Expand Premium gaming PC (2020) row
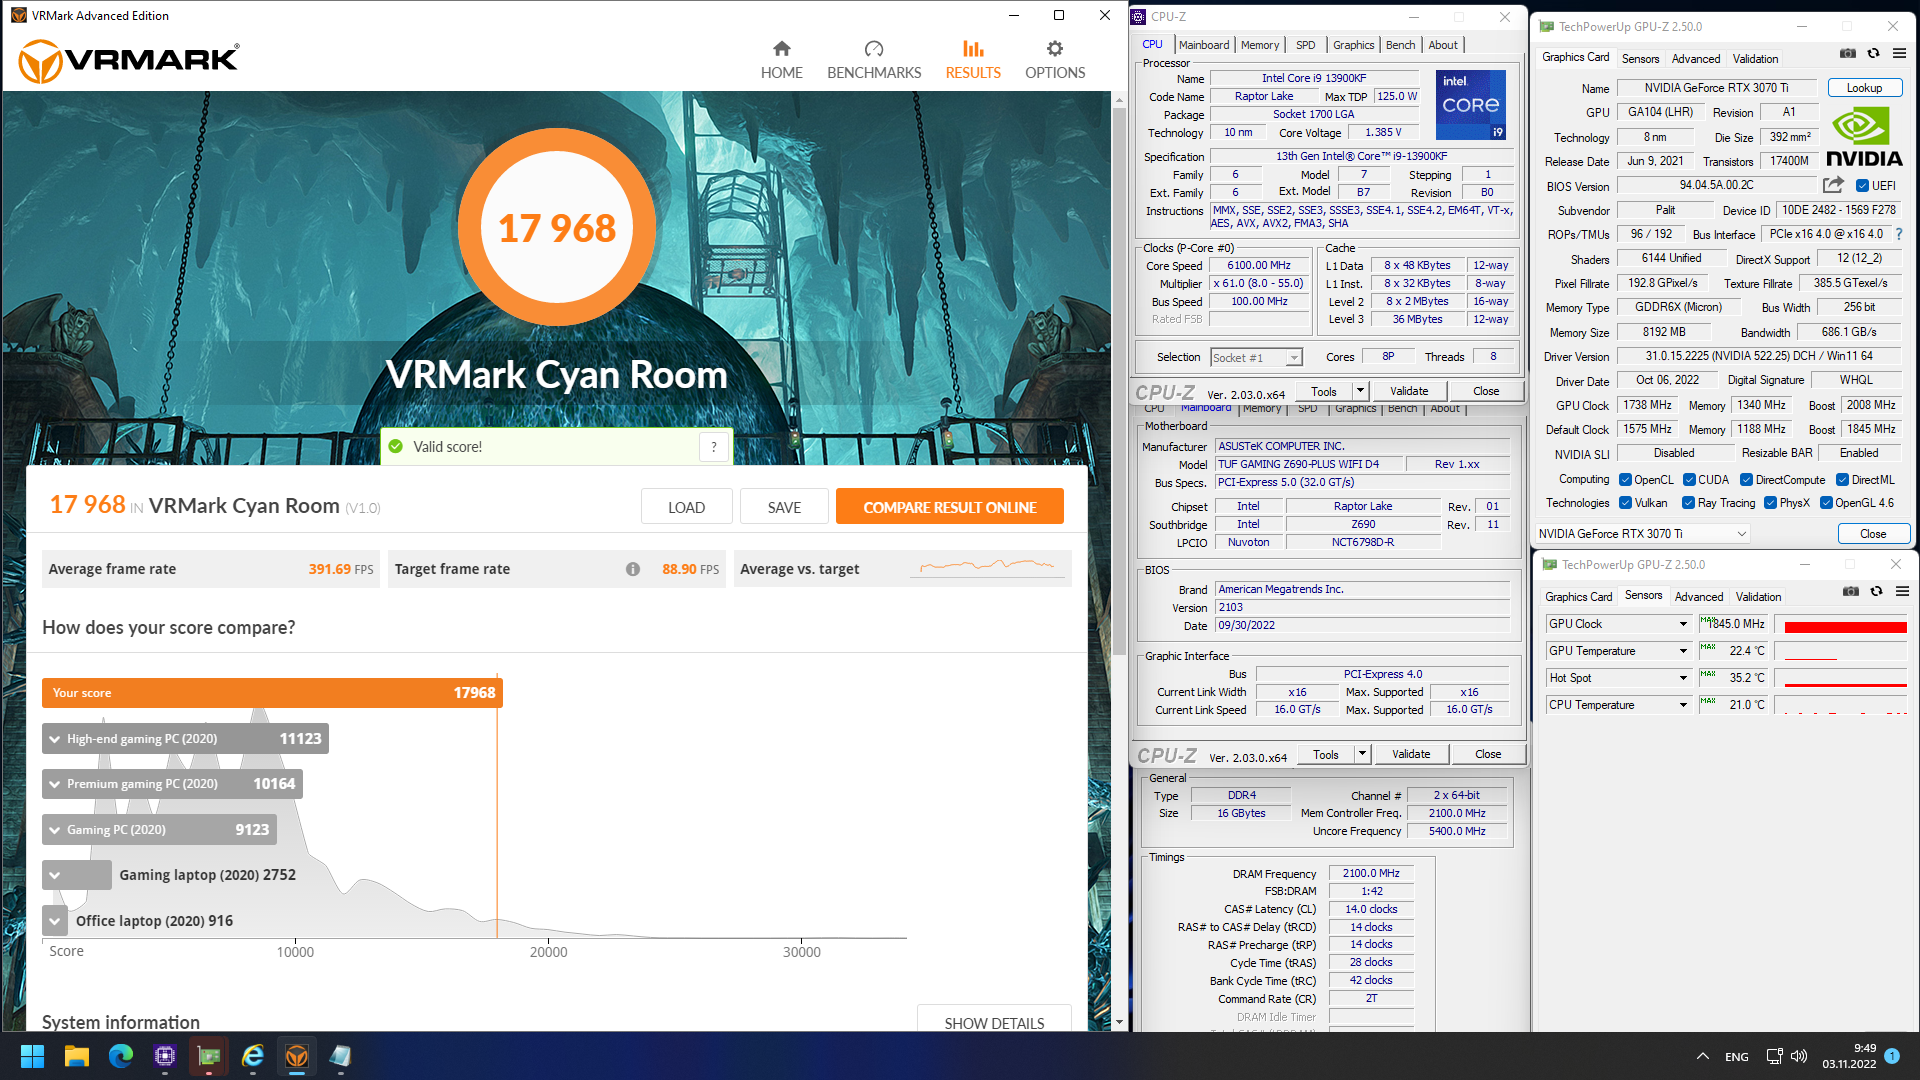The image size is (1920, 1080). (x=54, y=784)
